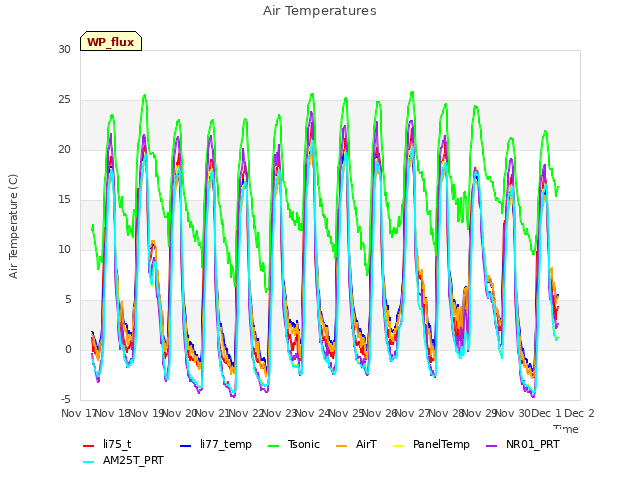
Task: Click the yellow PanelTemp legend swatch
Action: [x=398, y=446]
